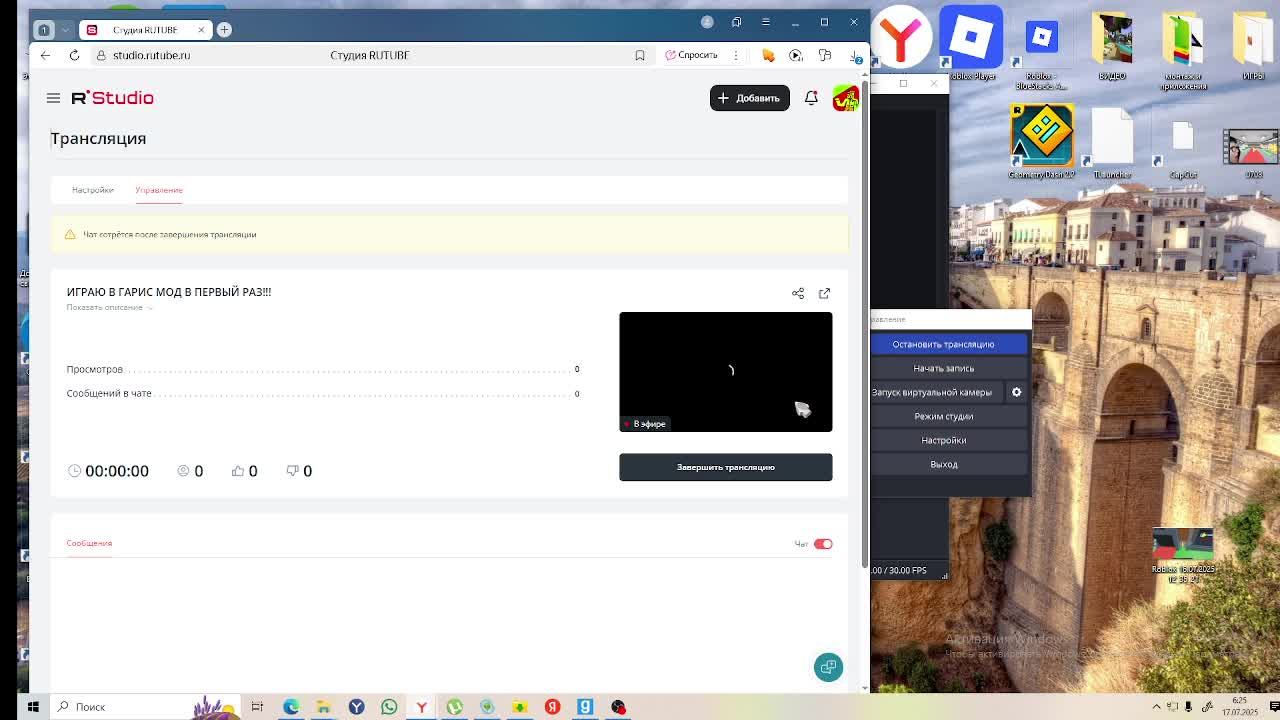Image resolution: width=1280 pixels, height=720 pixels.
Task: Open WhatsApp from the taskbar
Action: tap(389, 707)
